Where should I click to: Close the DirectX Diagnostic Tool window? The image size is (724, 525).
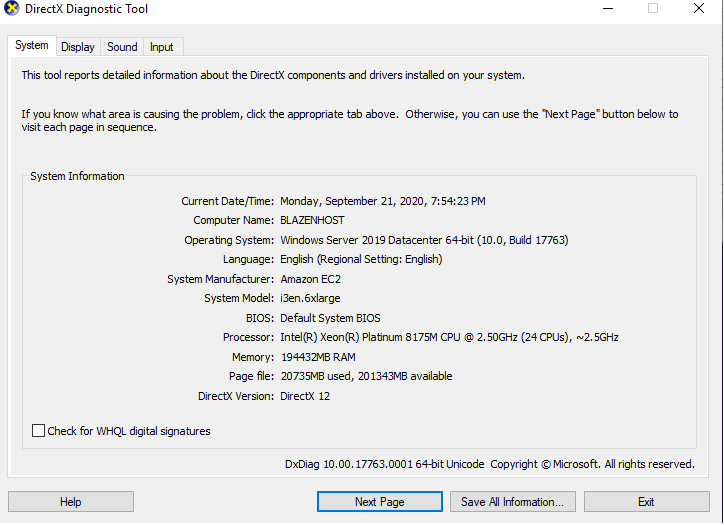click(699, 8)
